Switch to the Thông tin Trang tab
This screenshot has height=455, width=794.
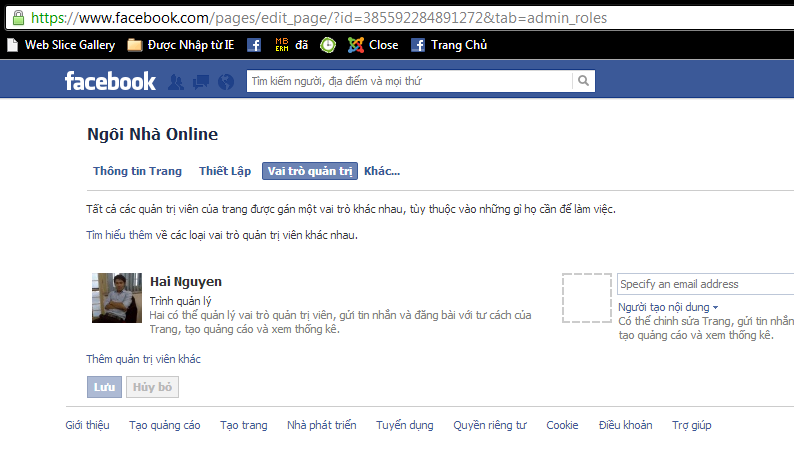pyautogui.click(x=137, y=171)
